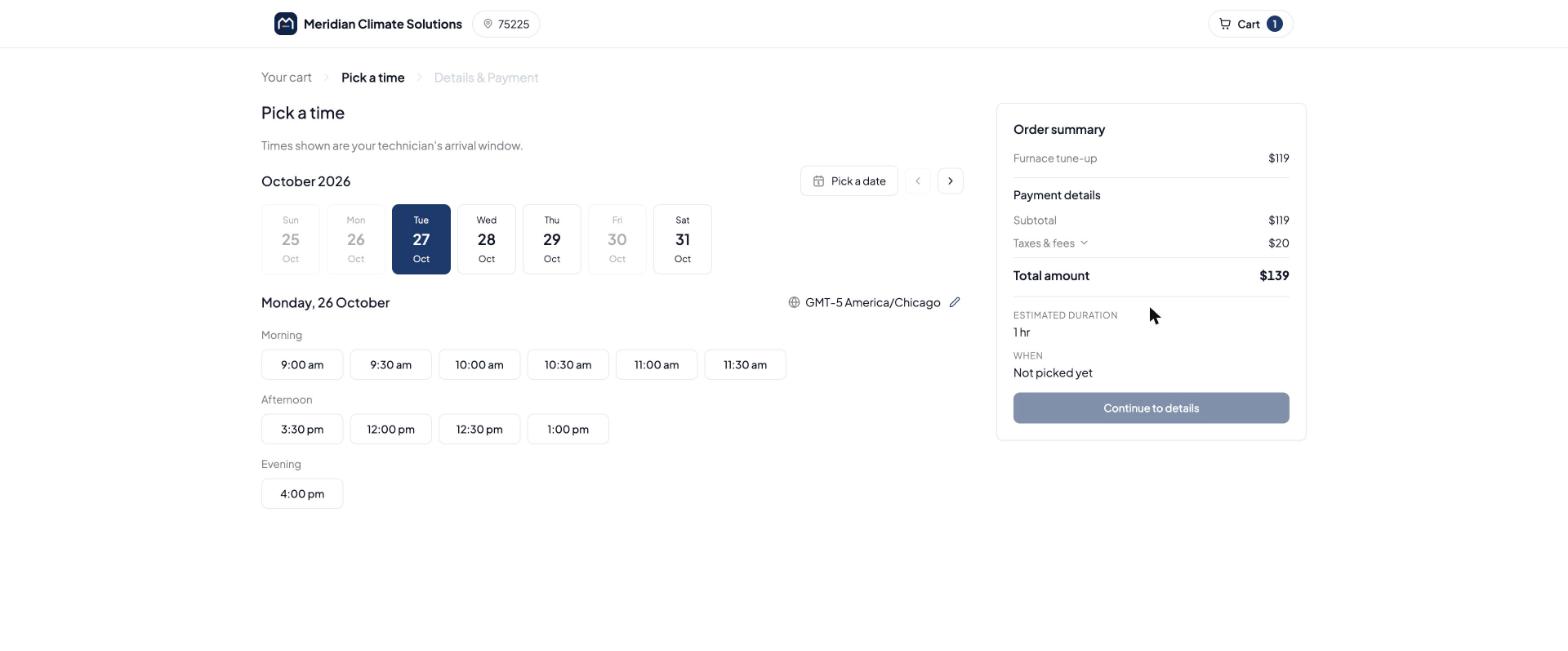Select Tue 27 Oct date card
1568x651 pixels.
(x=421, y=239)
